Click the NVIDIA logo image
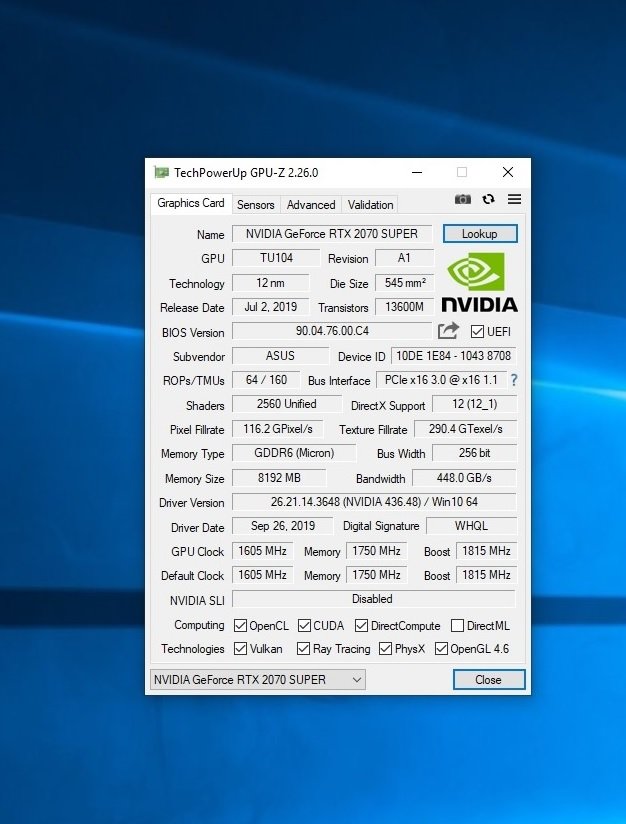The width and height of the screenshot is (626, 824). [x=479, y=282]
